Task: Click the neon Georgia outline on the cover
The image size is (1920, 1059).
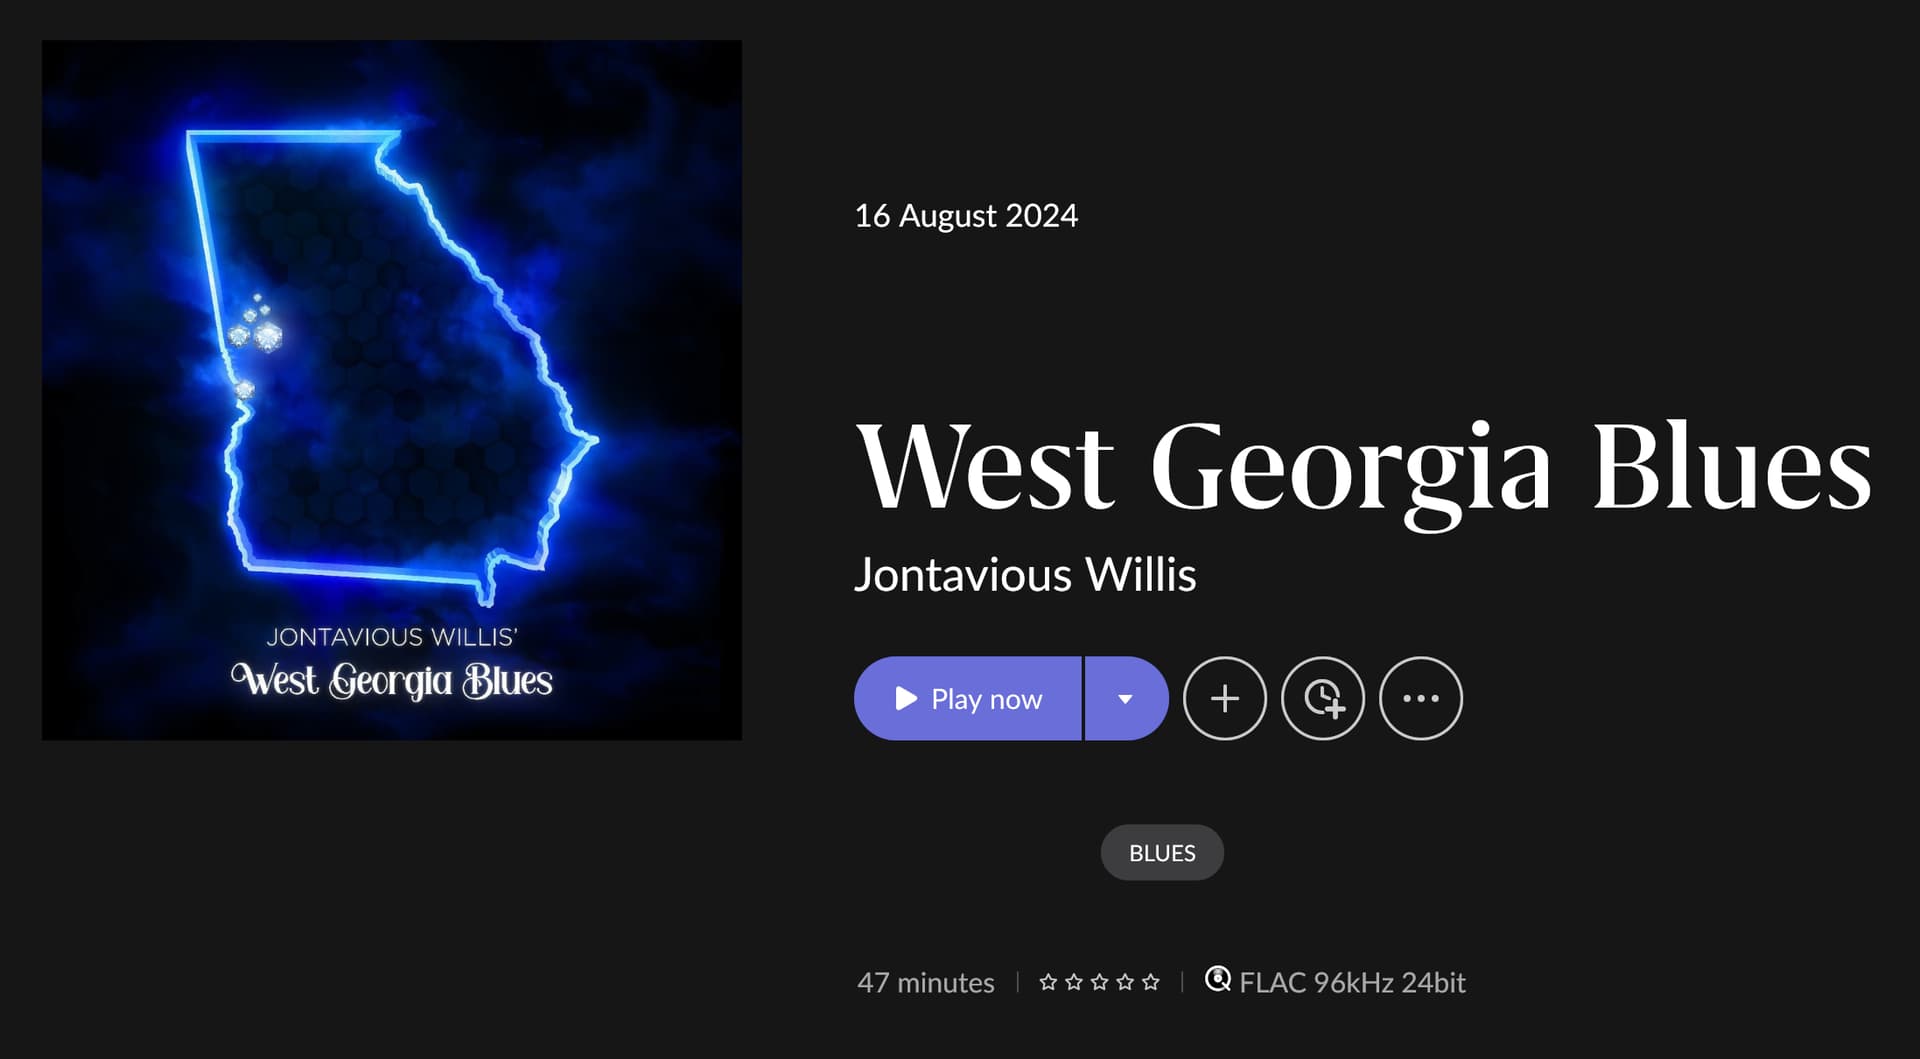Action: [392, 367]
